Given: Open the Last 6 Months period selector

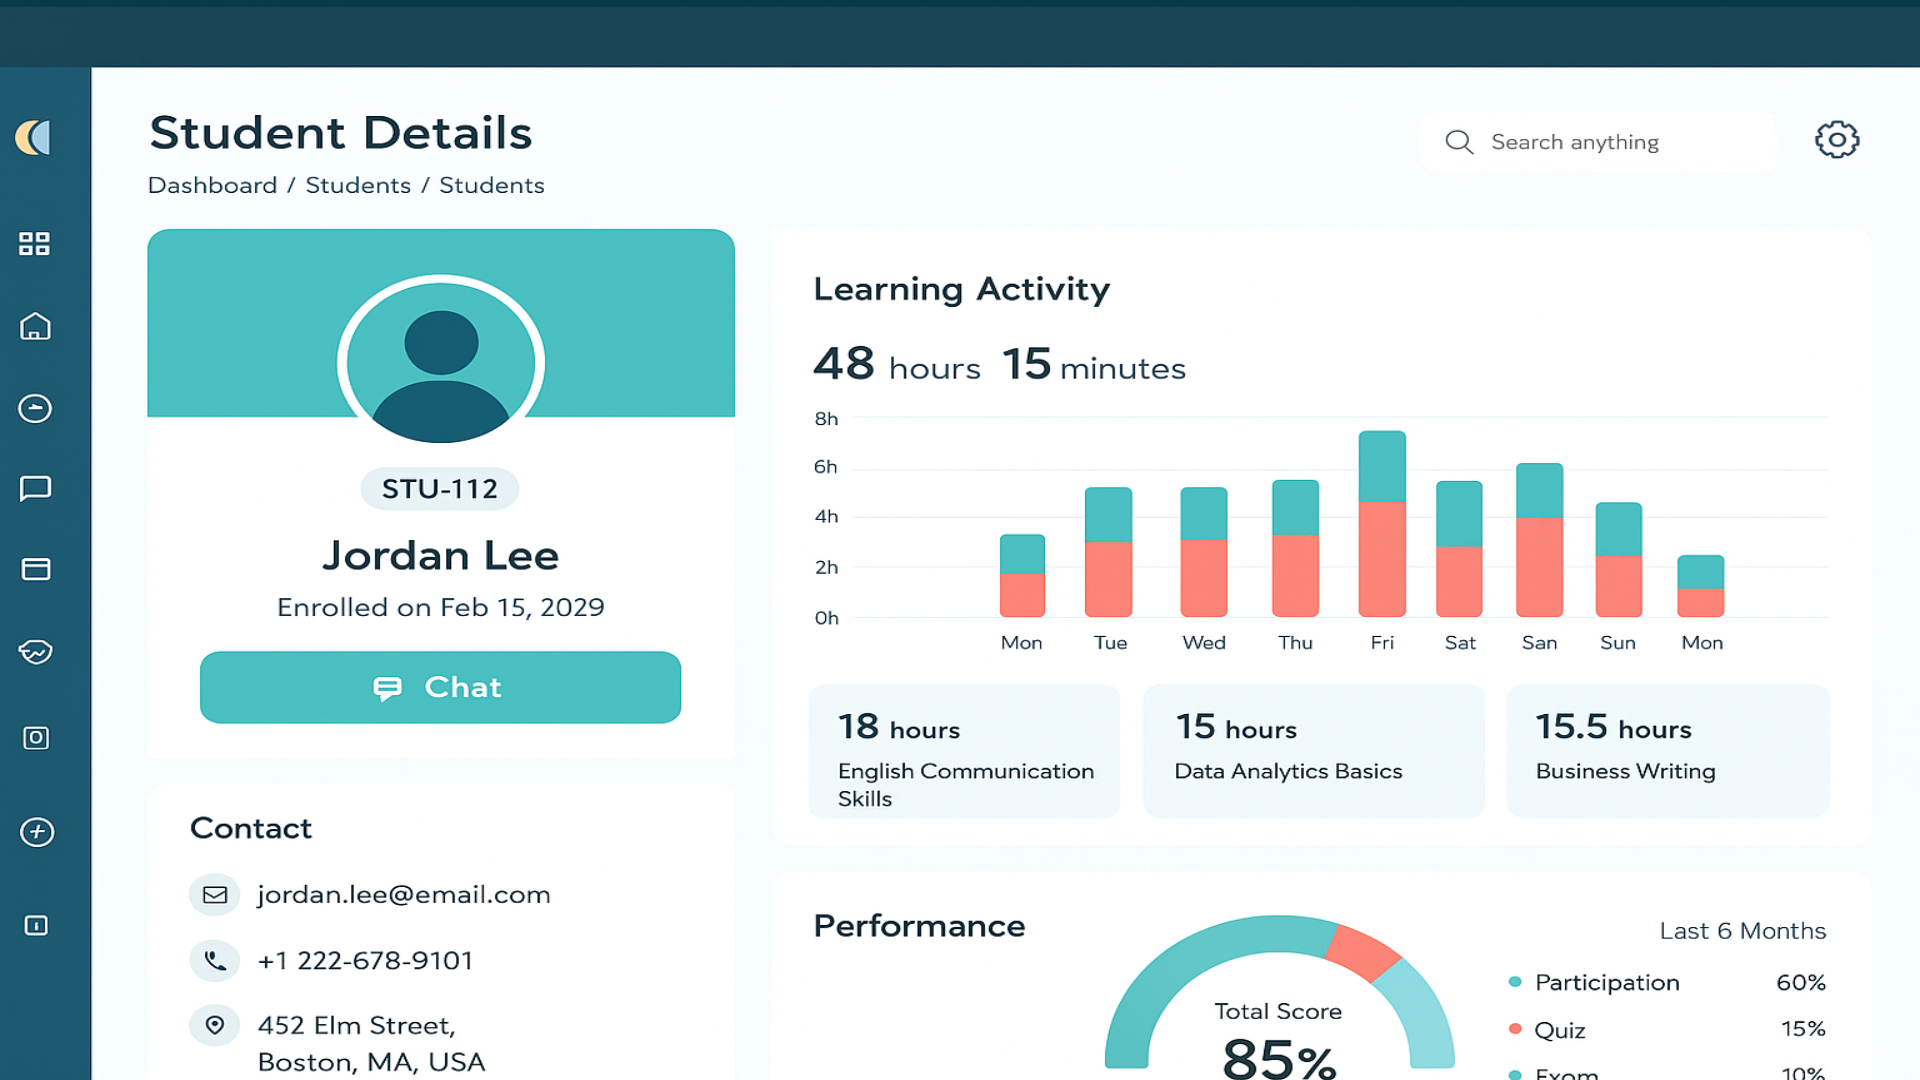Looking at the screenshot, I should click(1742, 931).
